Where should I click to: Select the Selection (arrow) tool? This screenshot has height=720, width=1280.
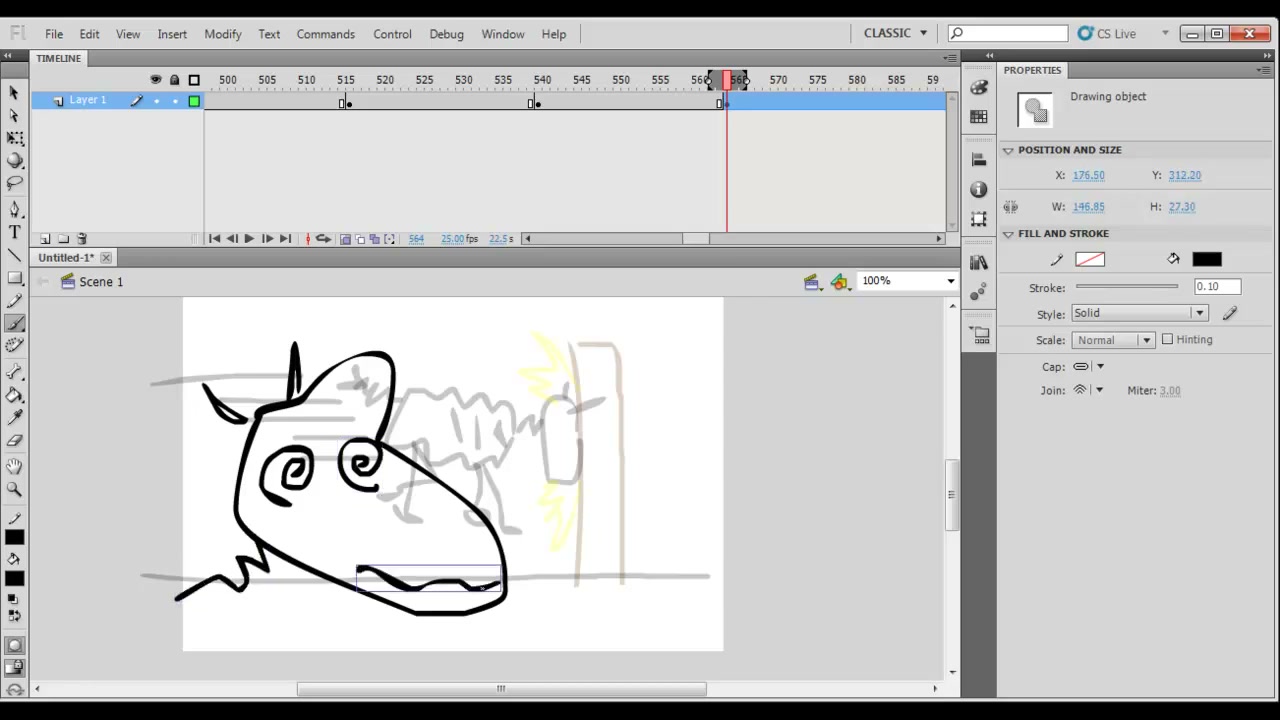coord(14,92)
